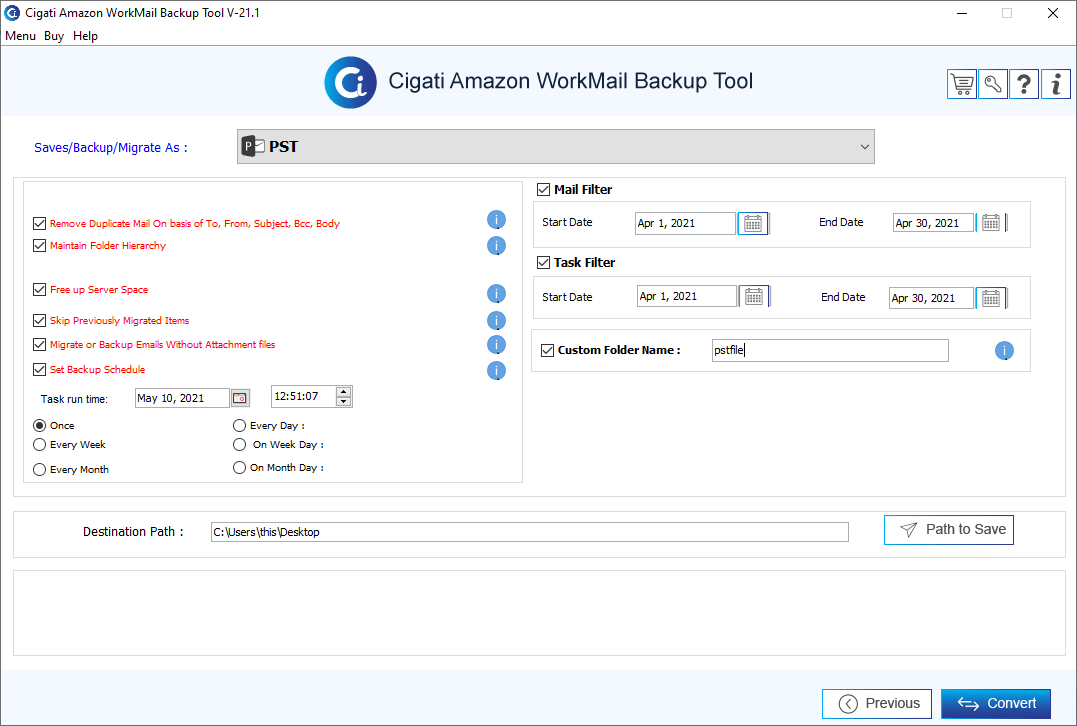
Task: Show info for Remove Duplicate Mail option
Action: coord(496,220)
